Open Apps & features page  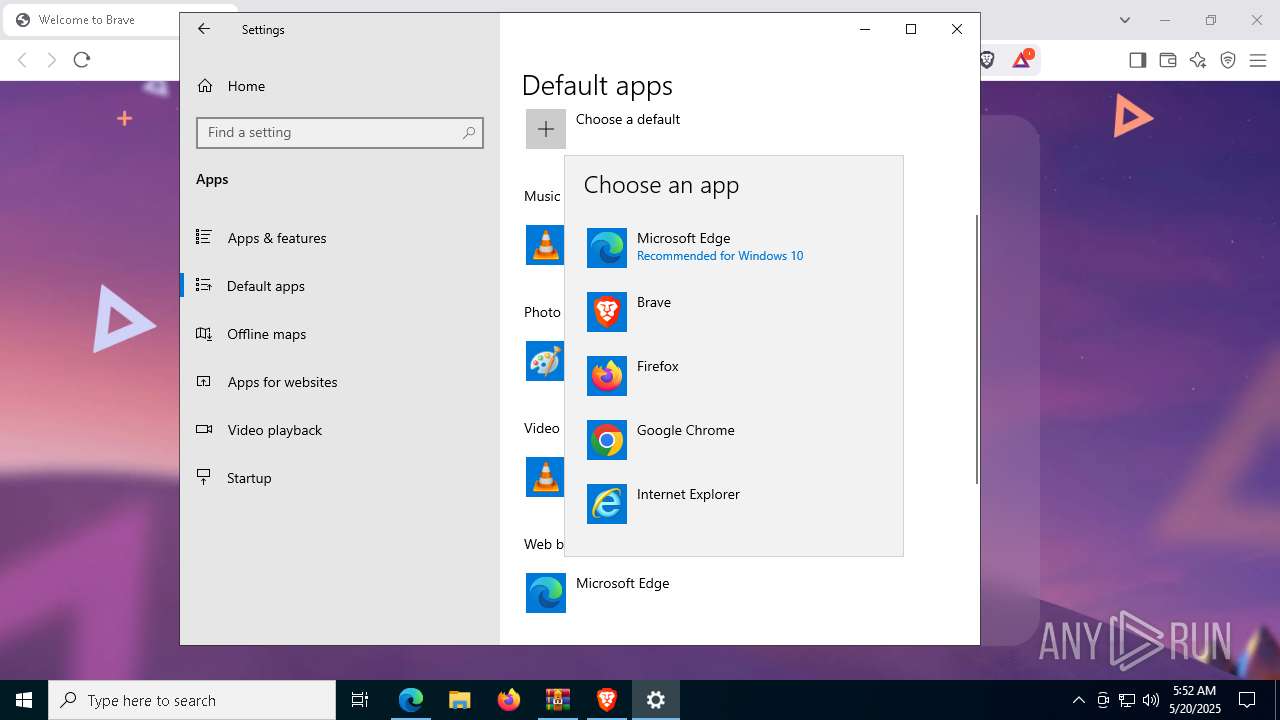click(x=340, y=238)
